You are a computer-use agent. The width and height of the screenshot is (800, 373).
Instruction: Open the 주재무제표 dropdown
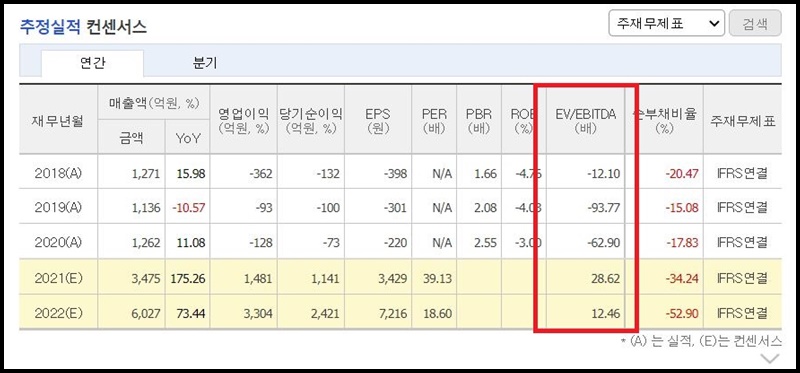(666, 23)
